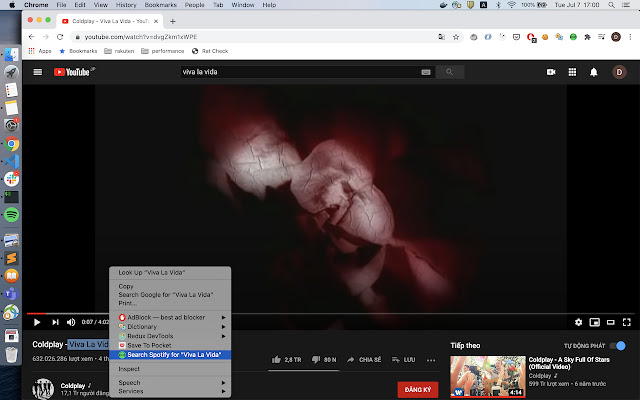Choose Search Google for "Viva La Vida"
640x400 pixels.
[x=170, y=295]
